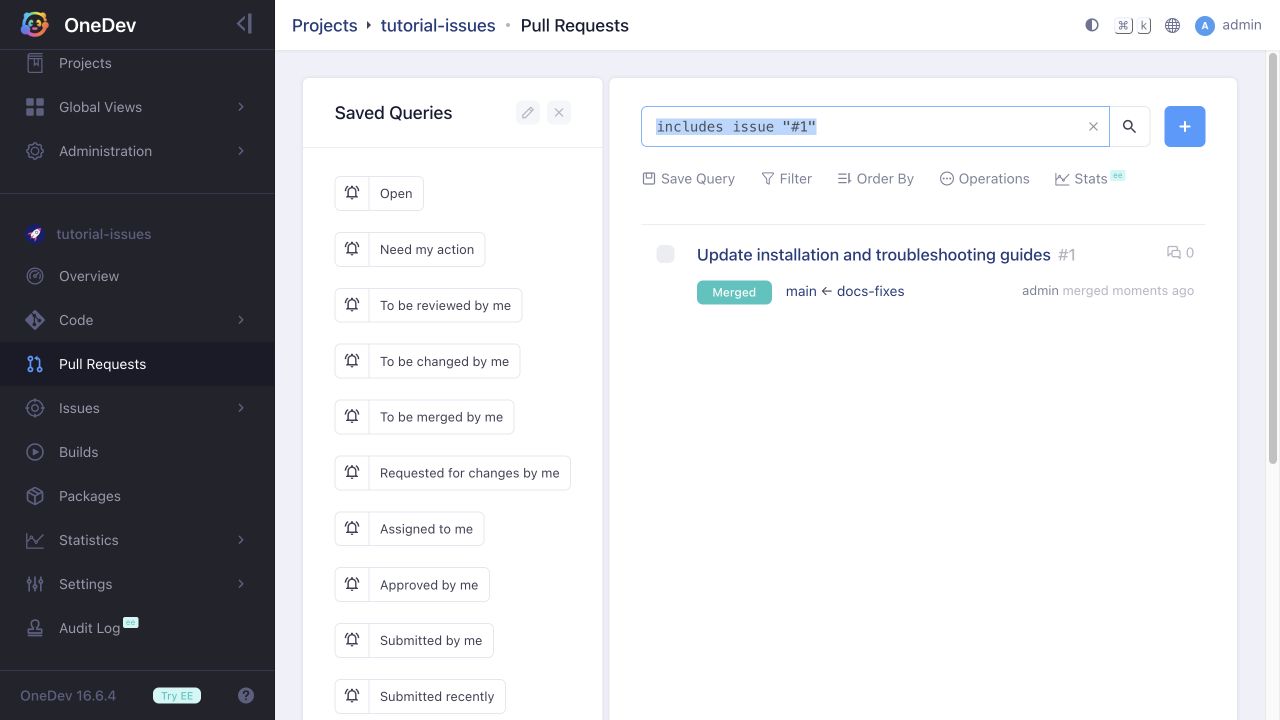The width and height of the screenshot is (1280, 720).
Task: Toggle the watch bell for To be merged by me
Action: click(x=352, y=417)
